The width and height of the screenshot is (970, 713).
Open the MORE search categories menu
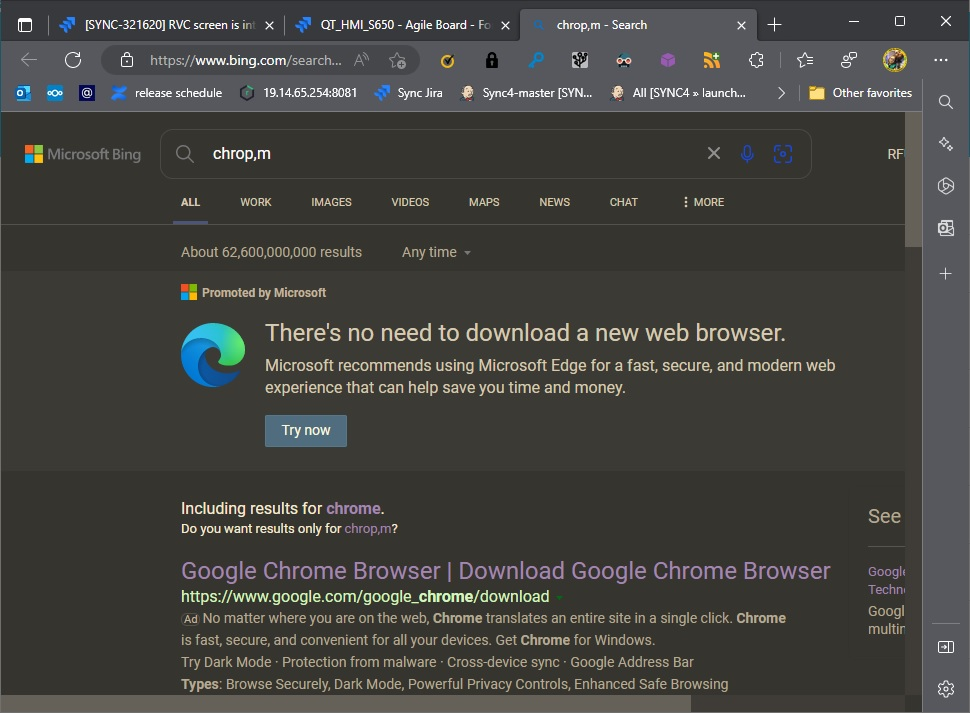tap(703, 202)
